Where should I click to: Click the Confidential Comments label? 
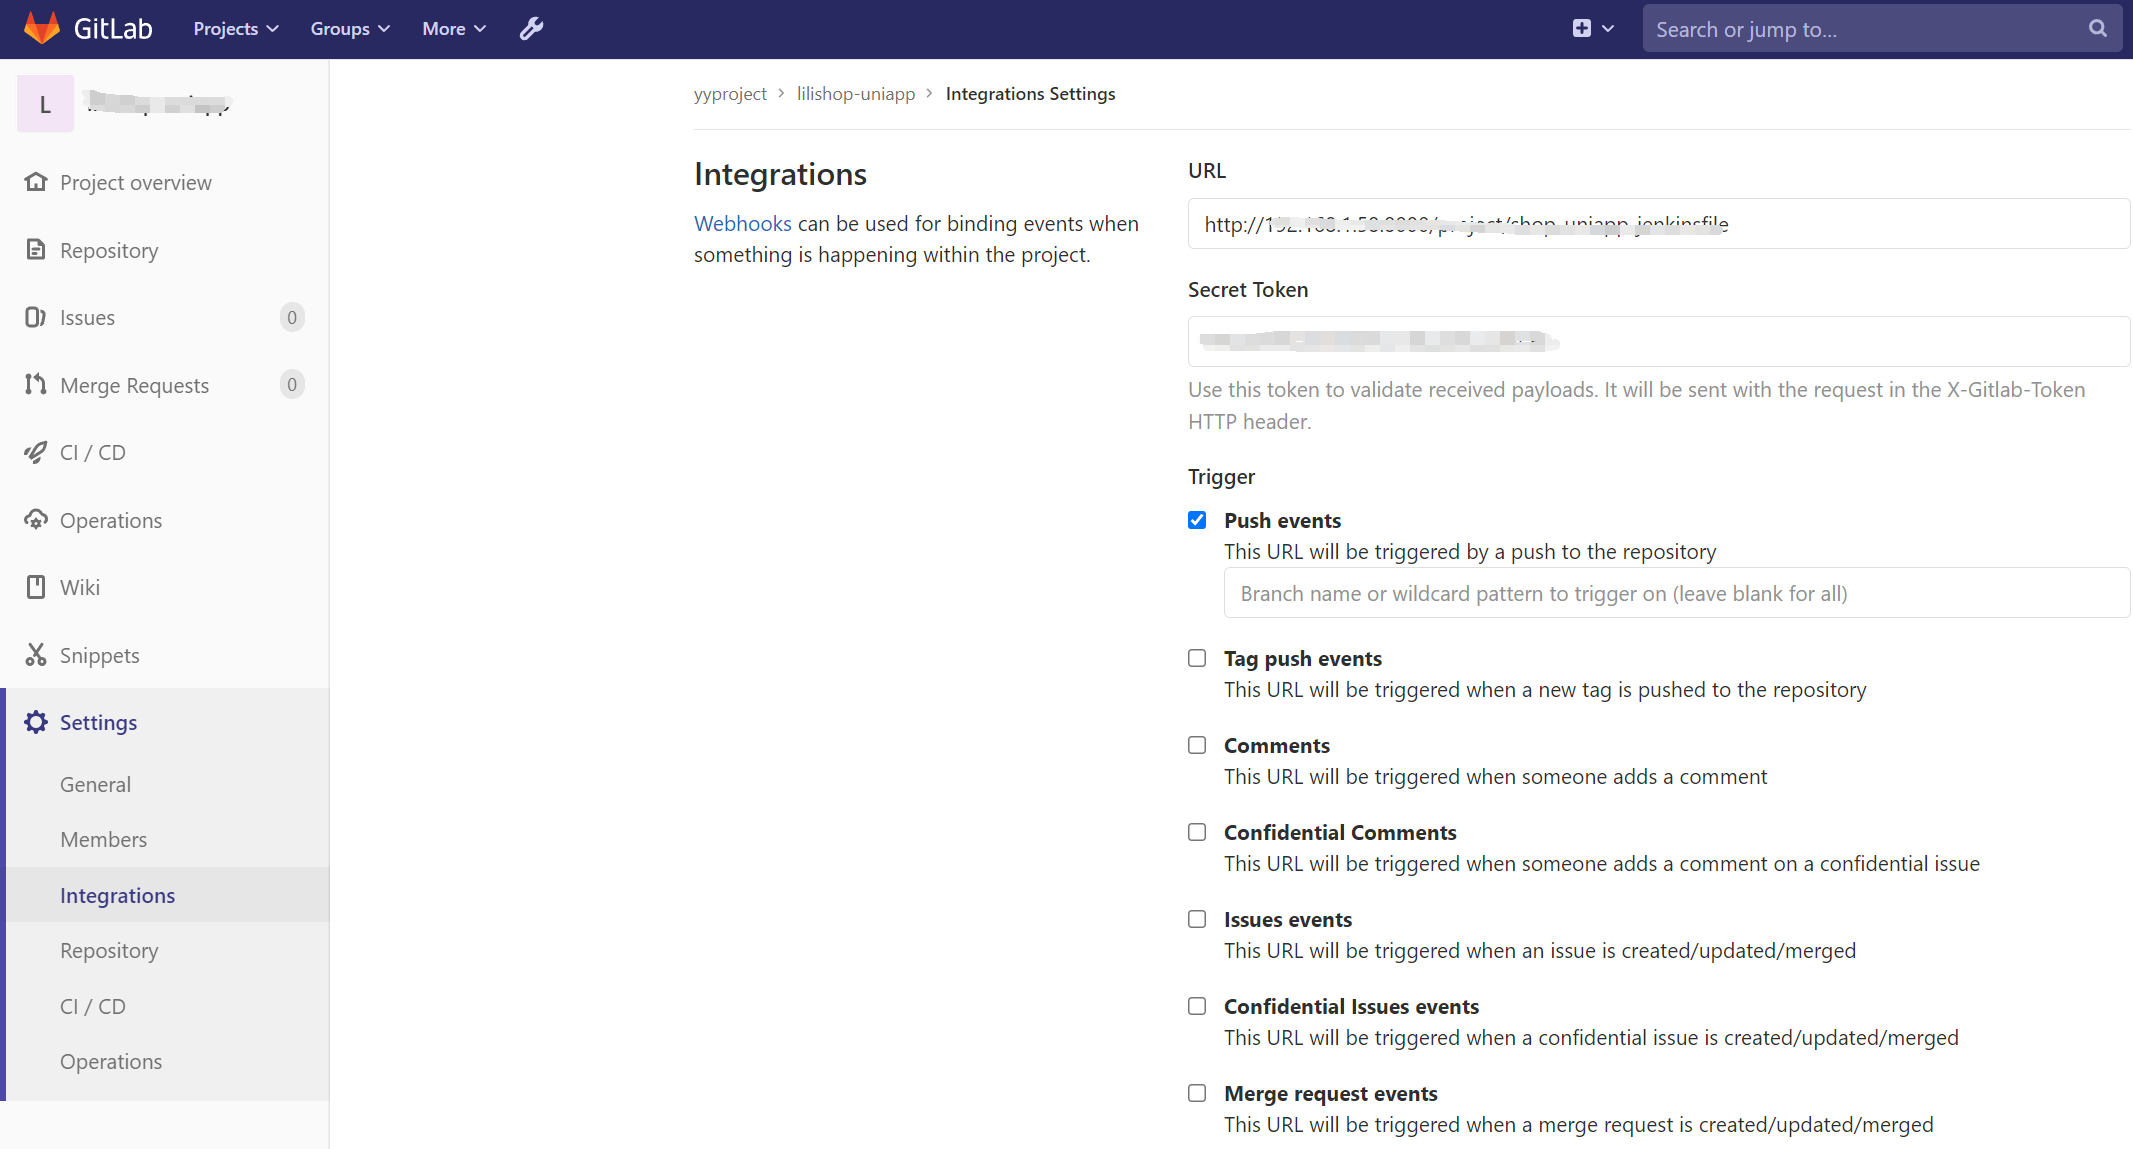[x=1340, y=832]
